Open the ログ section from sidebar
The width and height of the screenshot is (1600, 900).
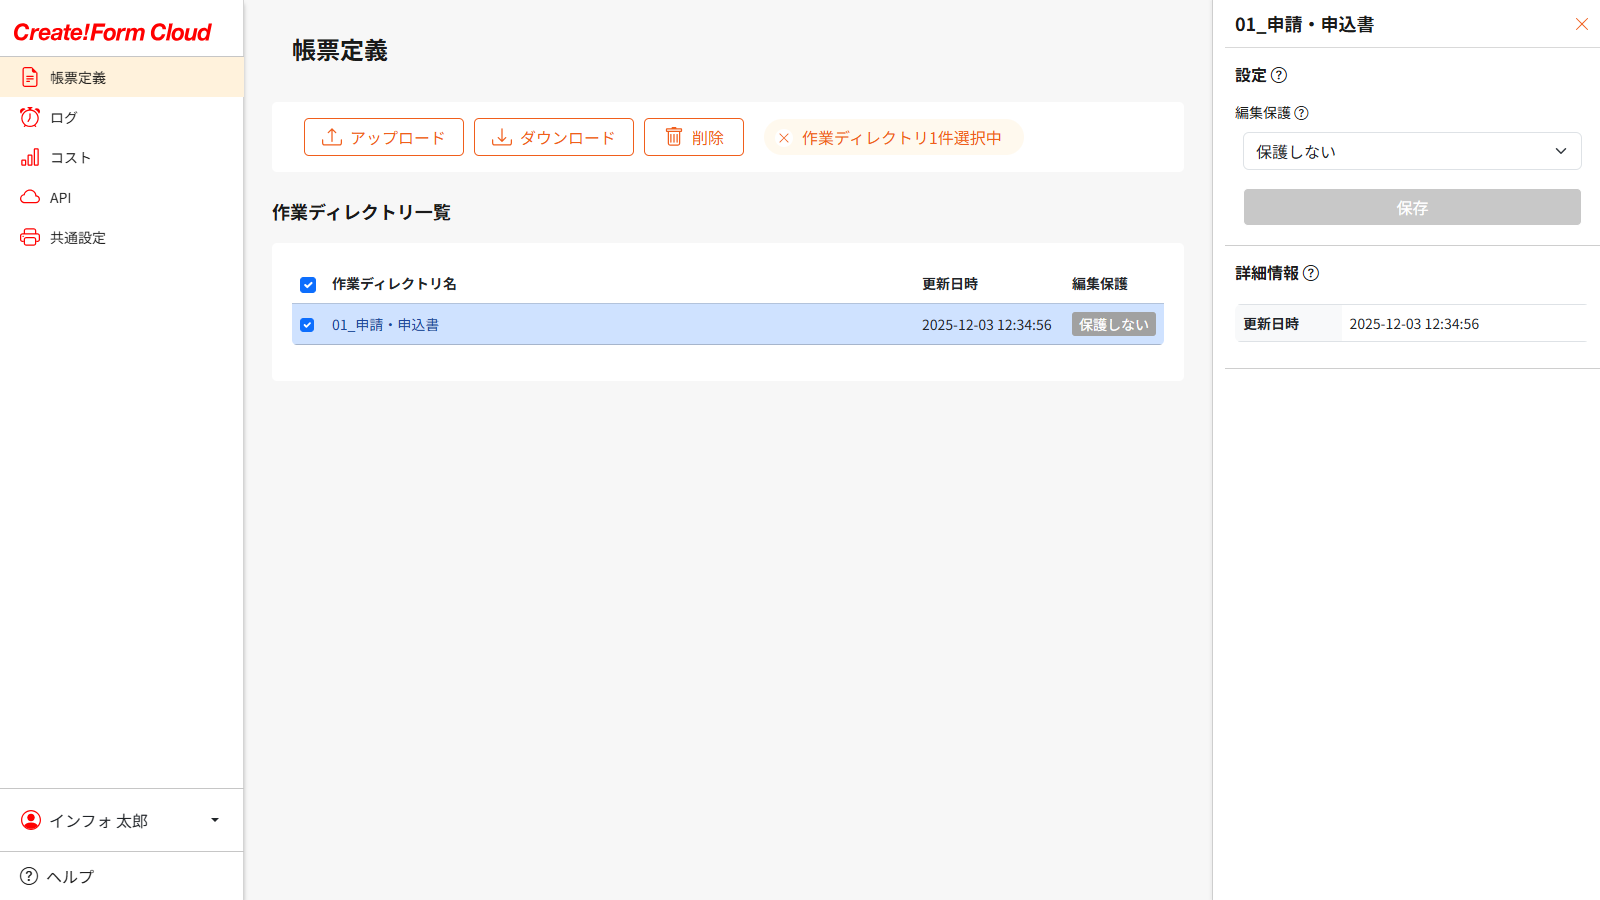[x=62, y=117]
